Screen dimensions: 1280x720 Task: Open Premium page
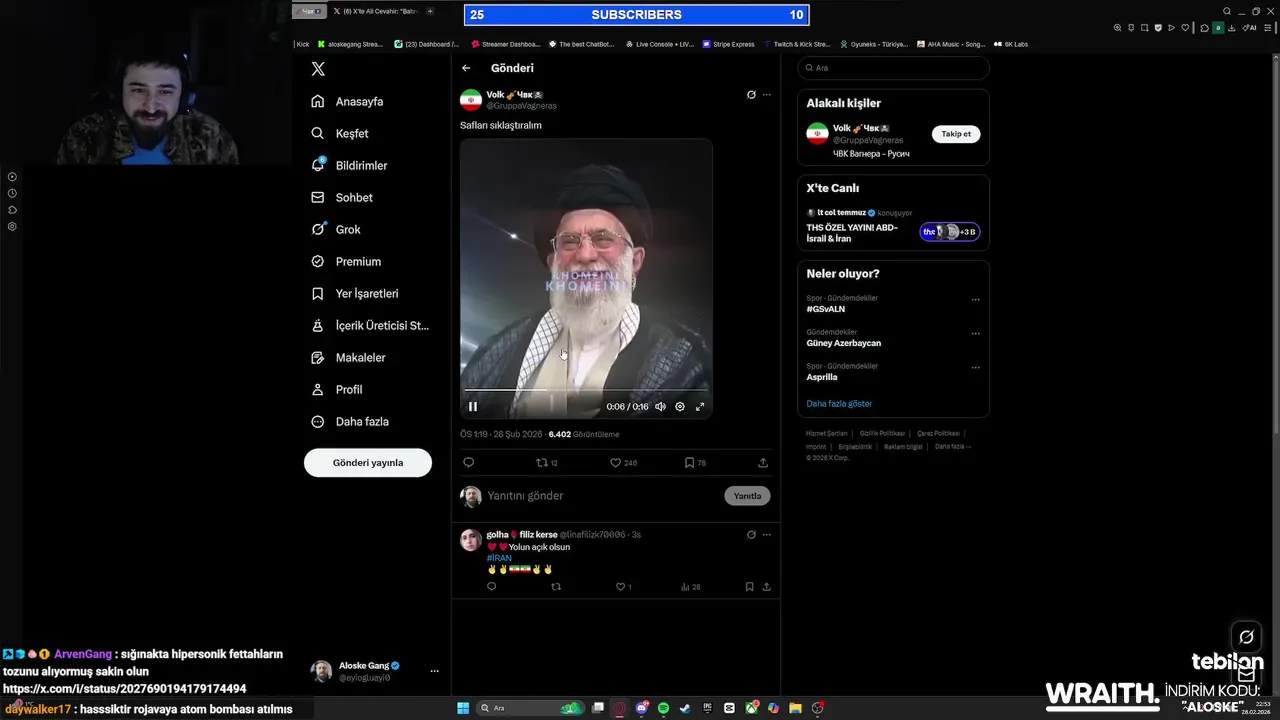click(x=346, y=261)
